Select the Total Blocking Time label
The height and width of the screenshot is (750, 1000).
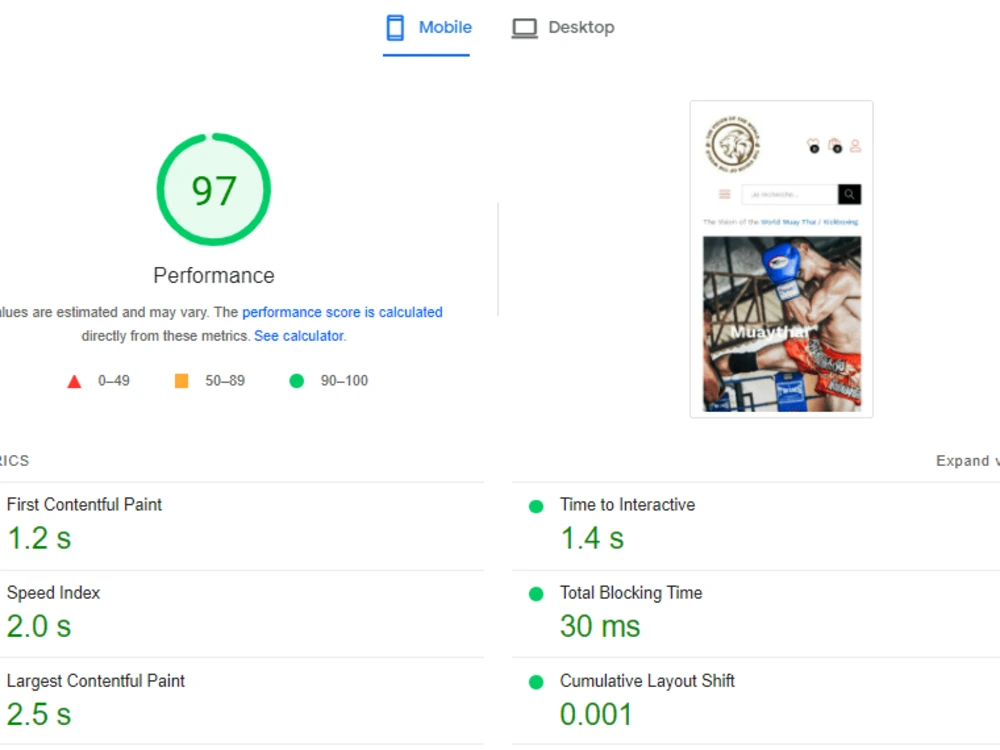point(631,592)
